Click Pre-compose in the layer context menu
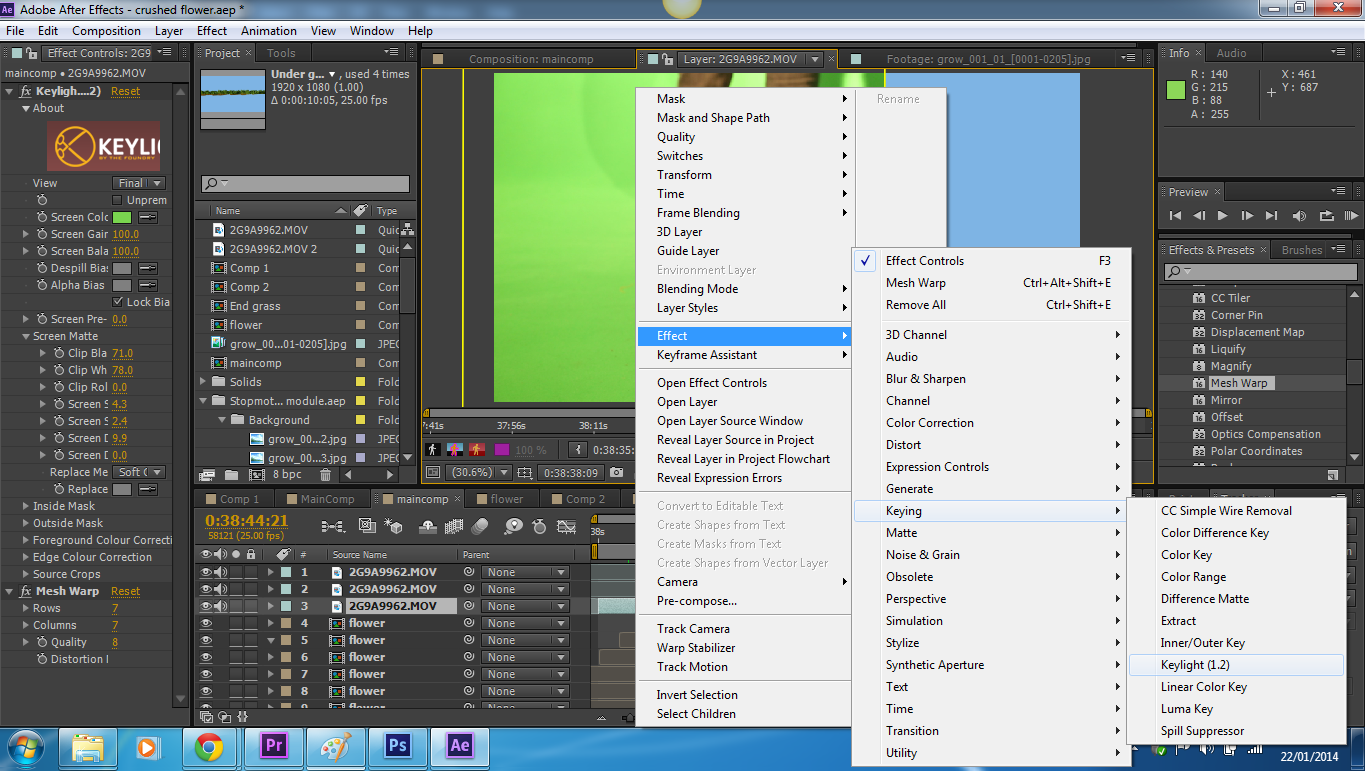Viewport: 1367px width, 773px height. click(744, 601)
